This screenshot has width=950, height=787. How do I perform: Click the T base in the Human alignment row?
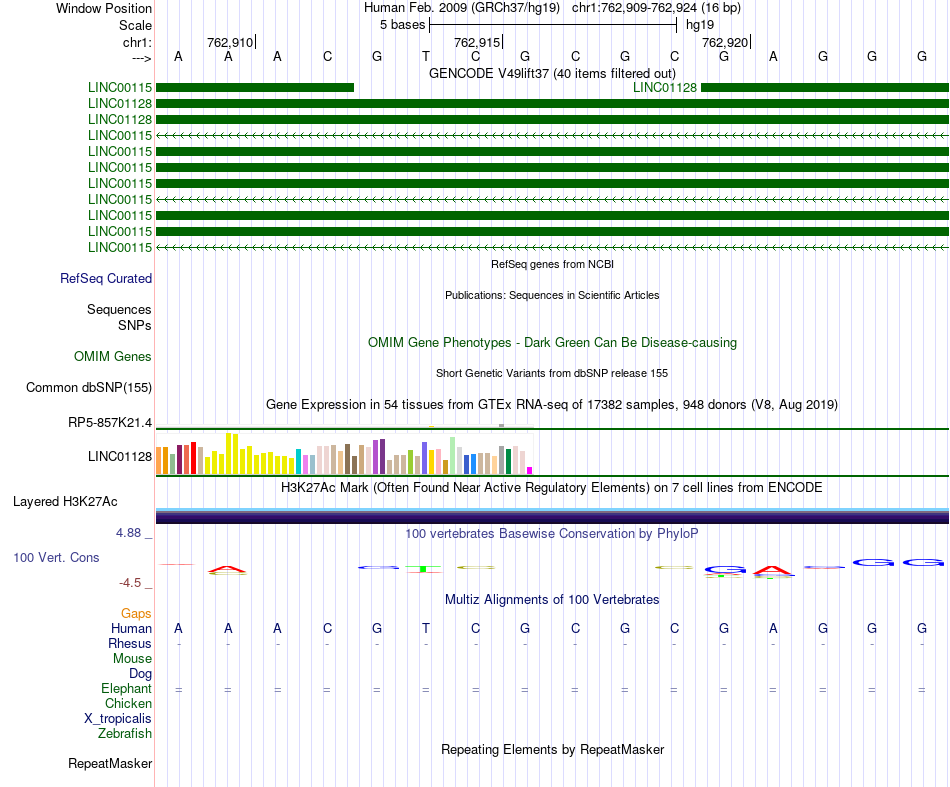[426, 628]
